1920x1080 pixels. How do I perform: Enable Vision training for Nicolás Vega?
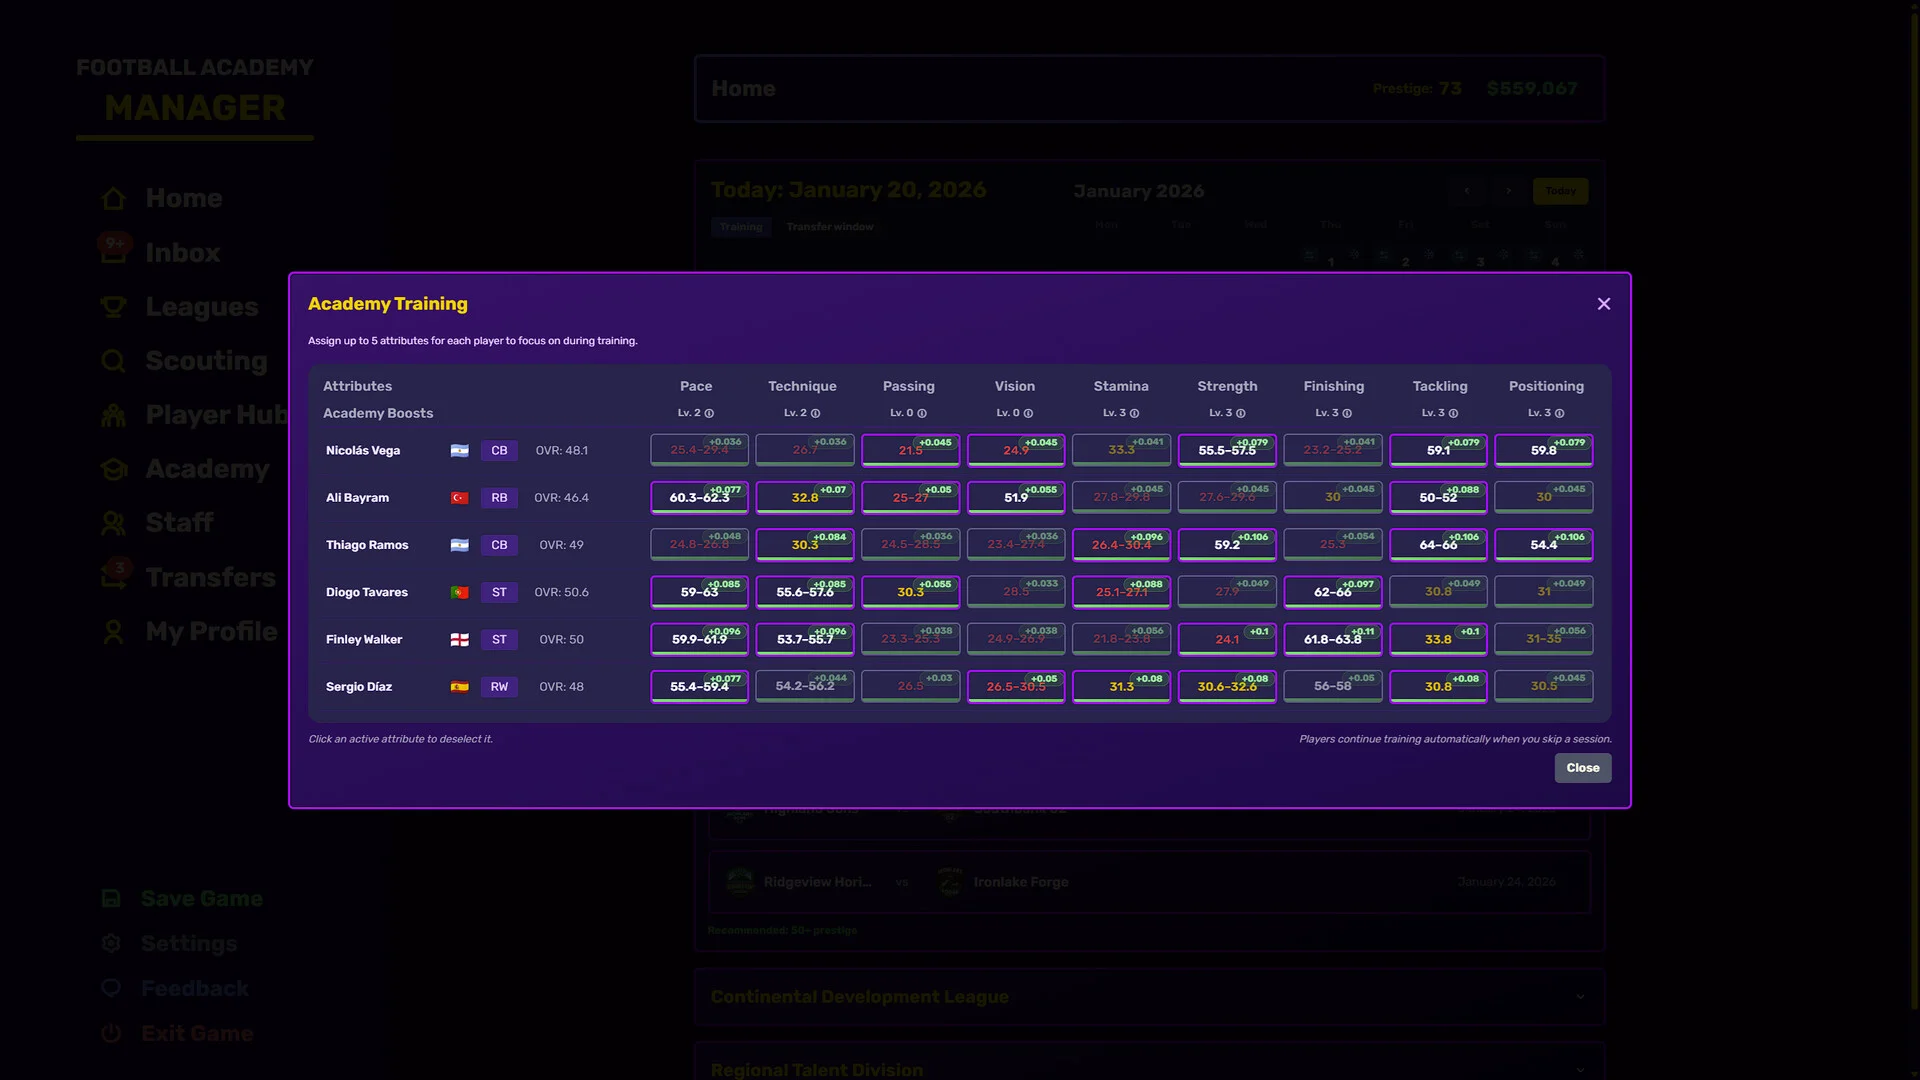tap(1015, 450)
